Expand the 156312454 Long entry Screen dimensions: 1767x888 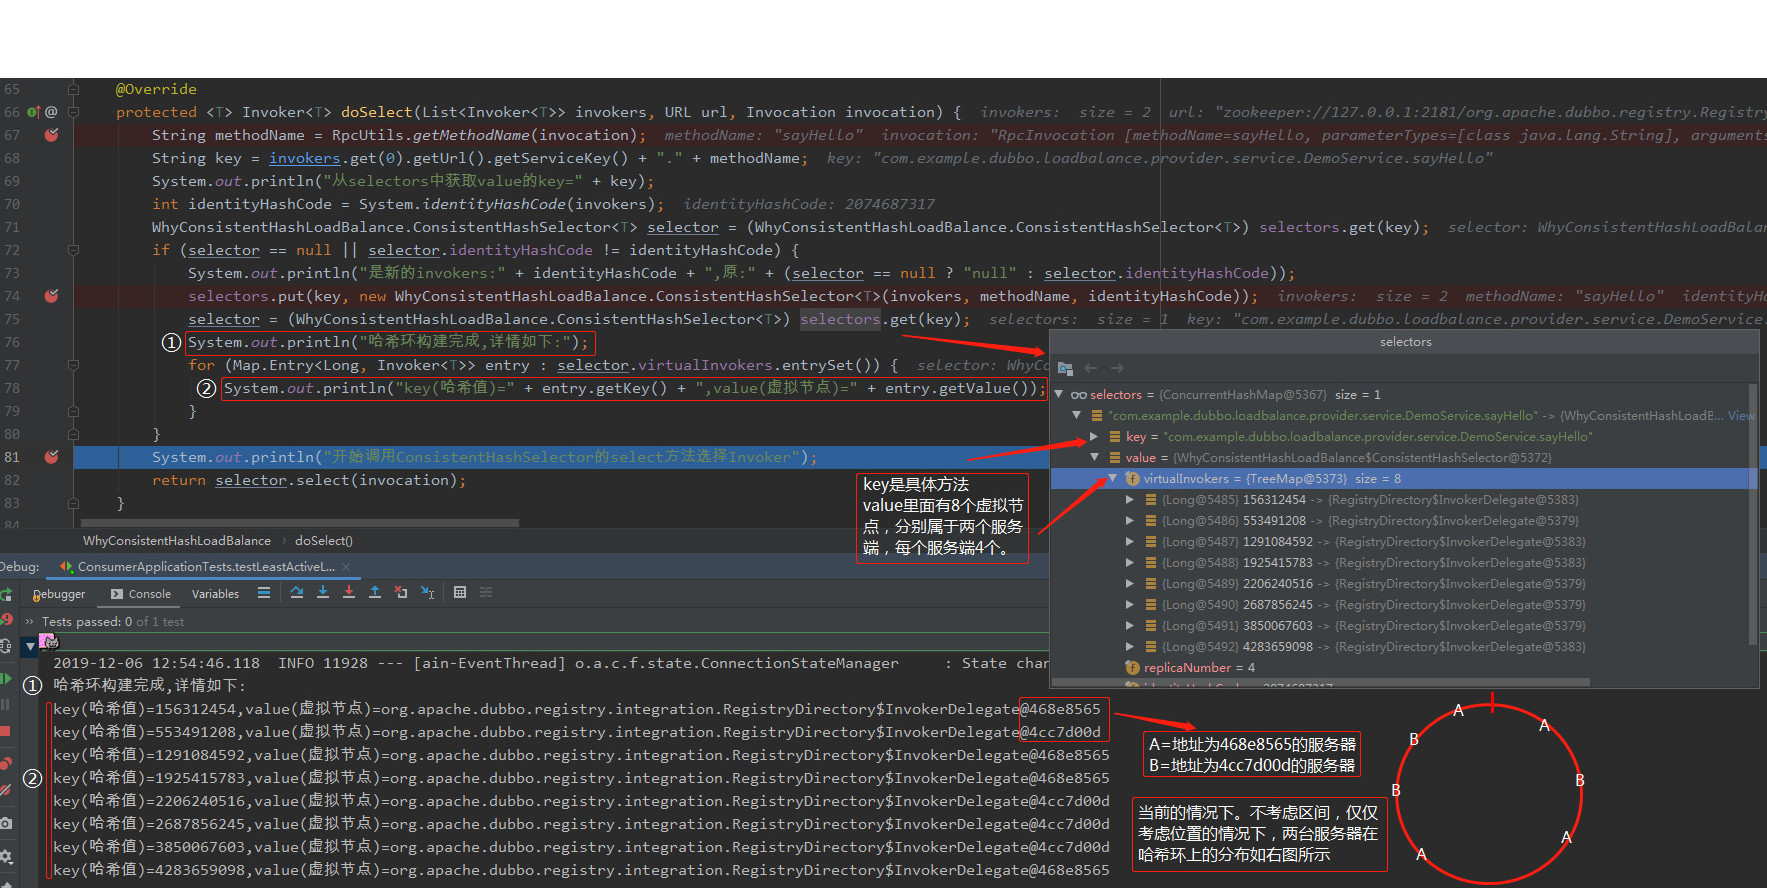point(1130,499)
